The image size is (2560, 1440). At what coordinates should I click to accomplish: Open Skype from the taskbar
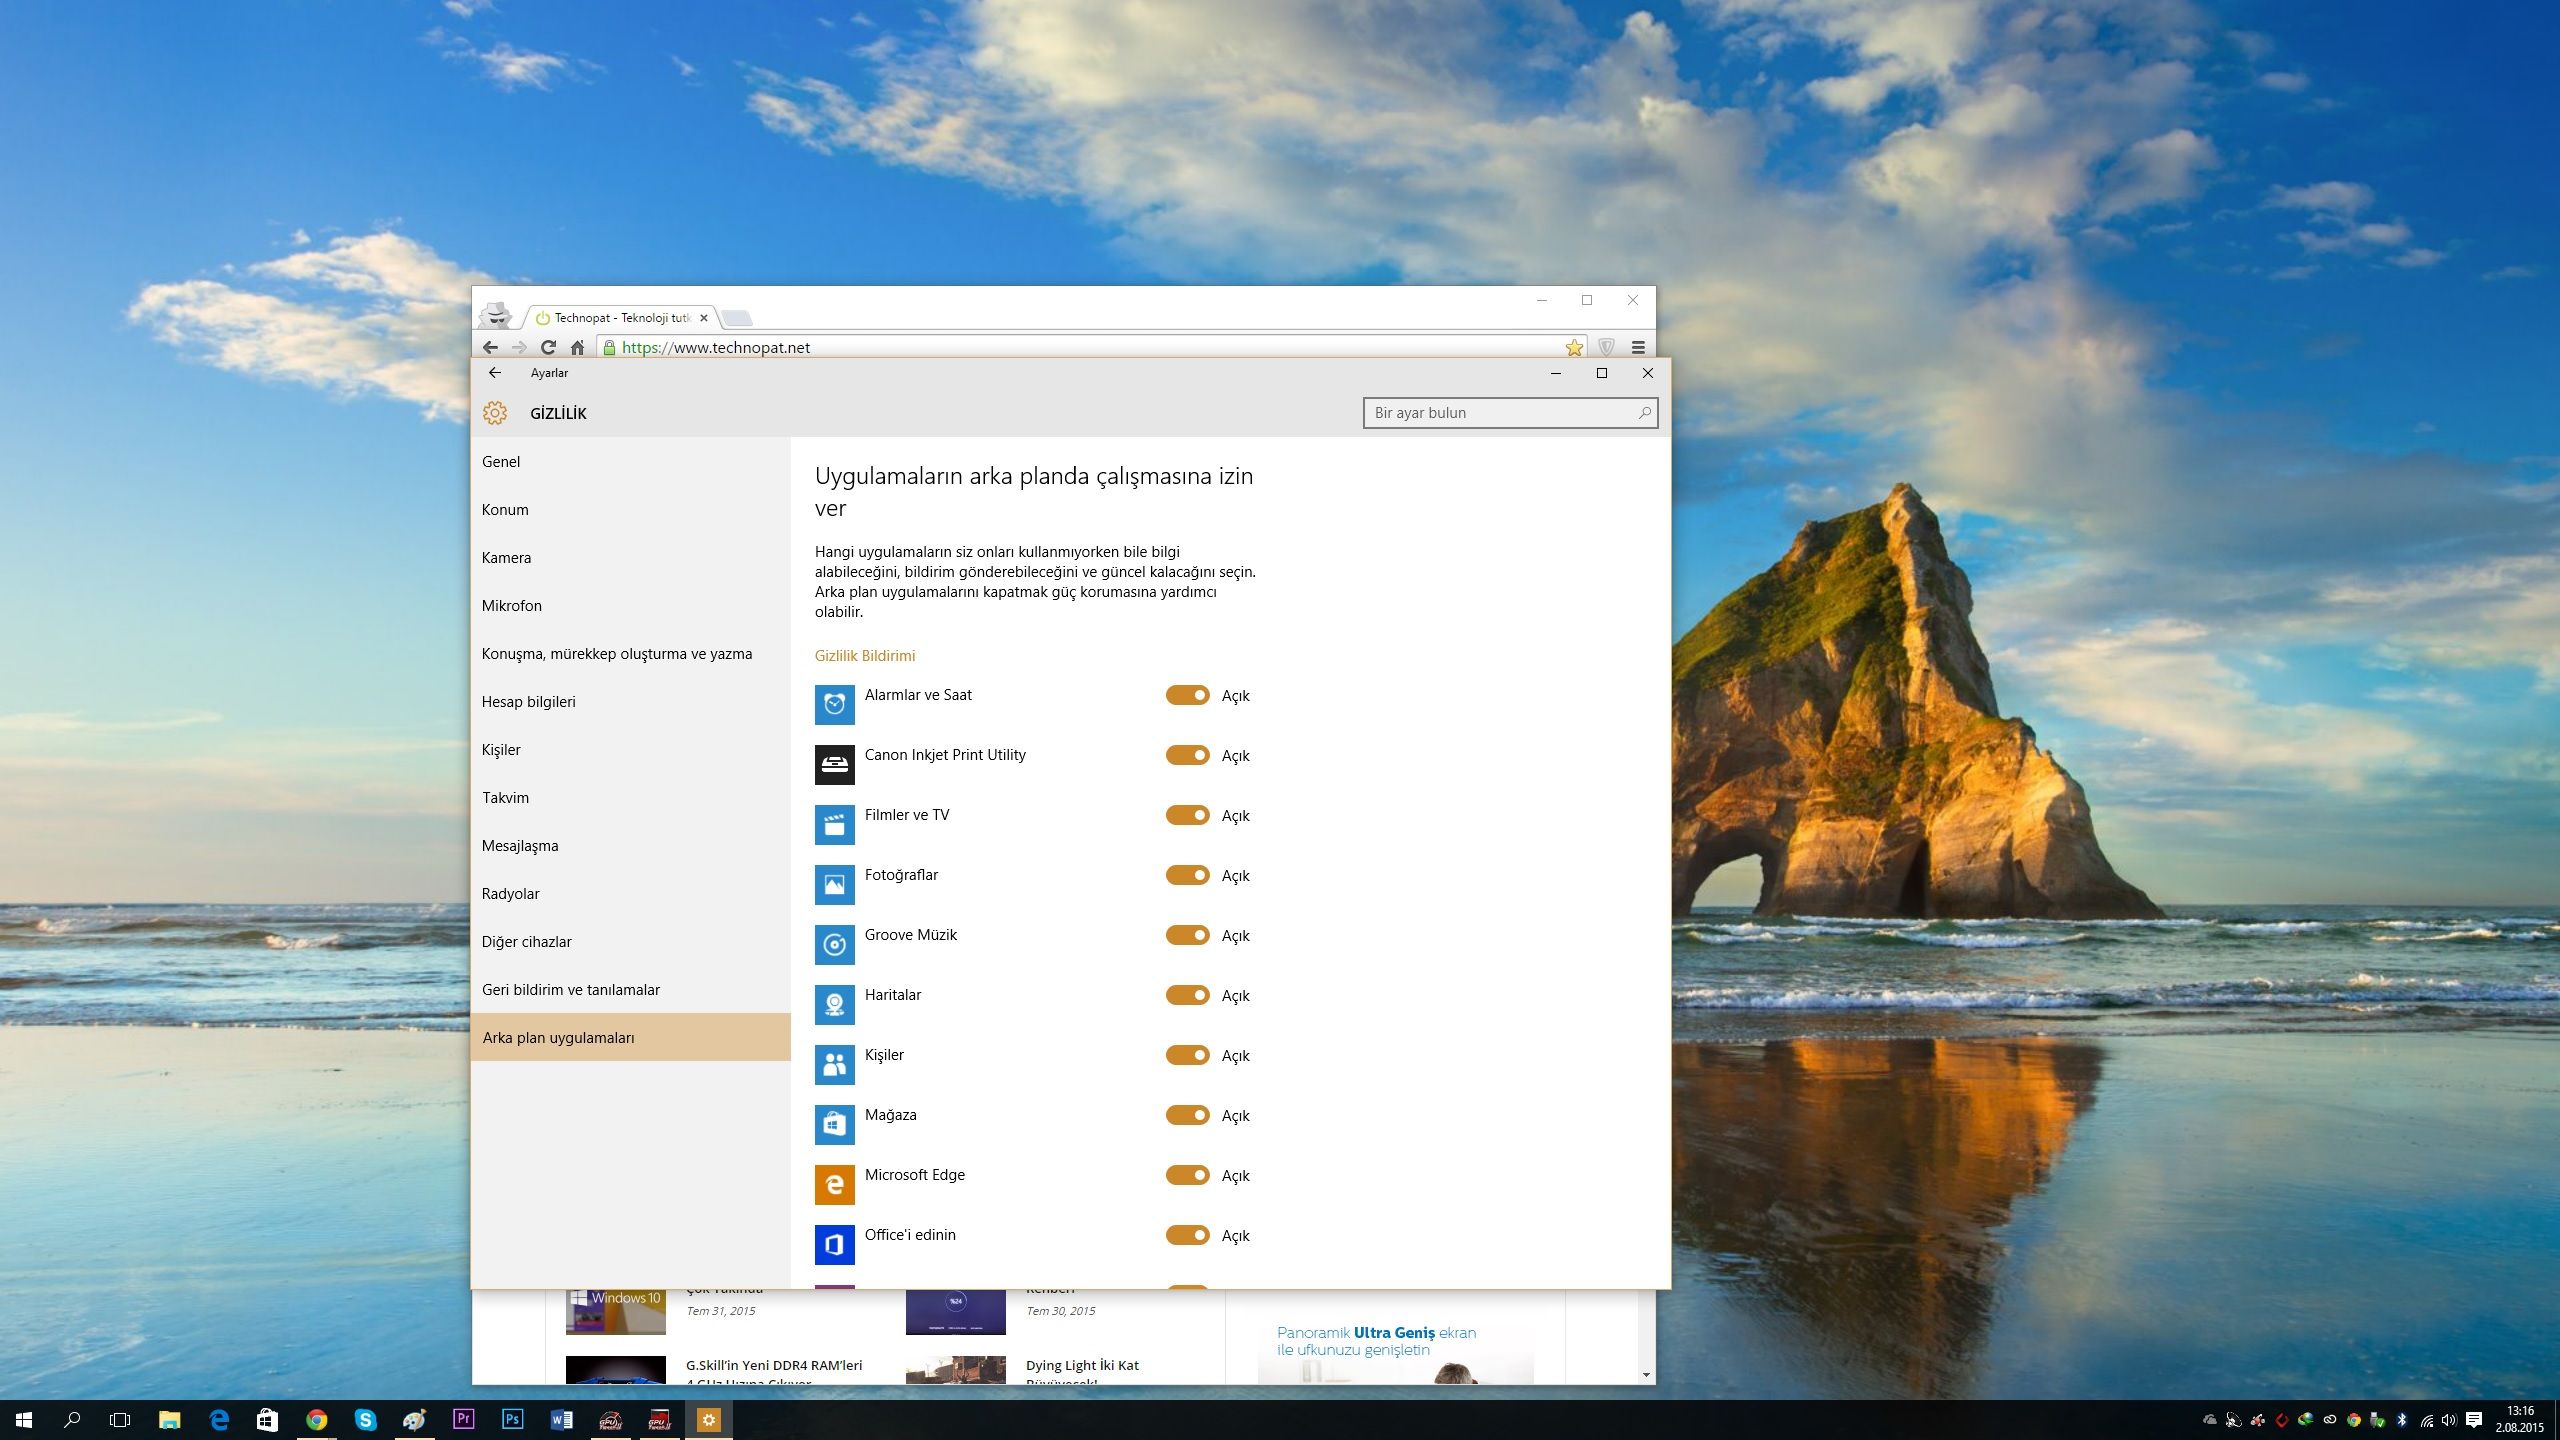click(x=365, y=1419)
